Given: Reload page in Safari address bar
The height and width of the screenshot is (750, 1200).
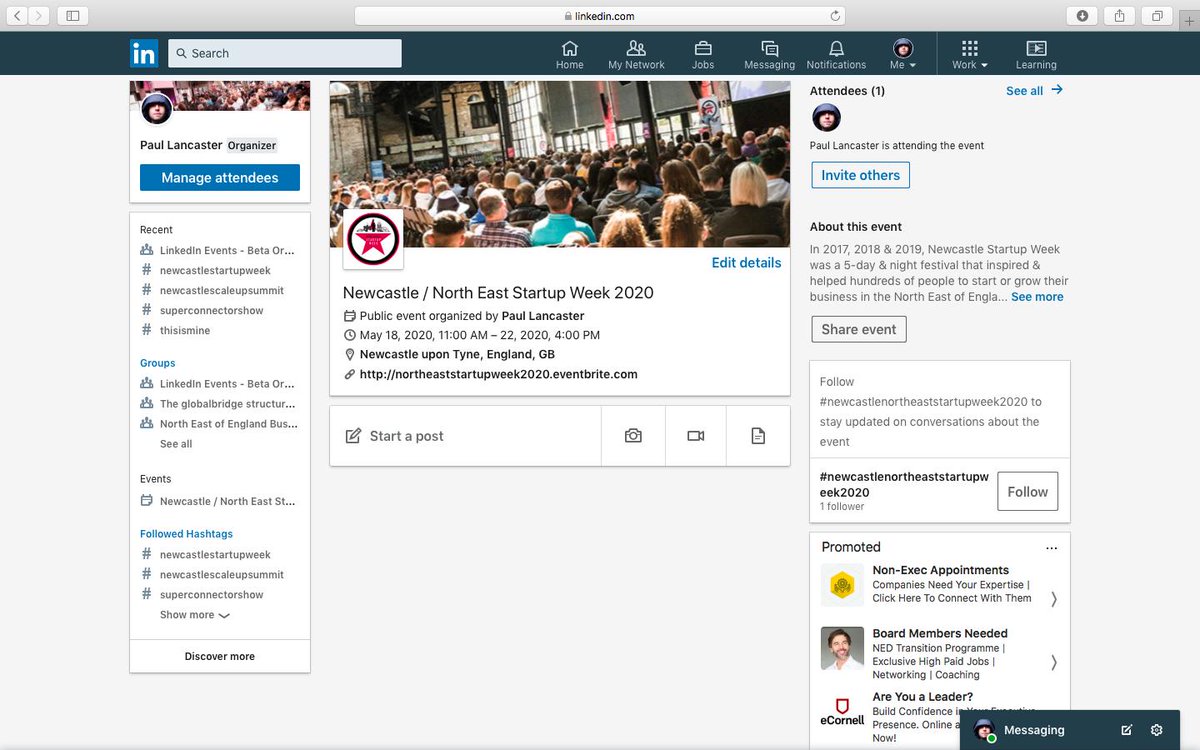Looking at the screenshot, I should coord(835,16).
